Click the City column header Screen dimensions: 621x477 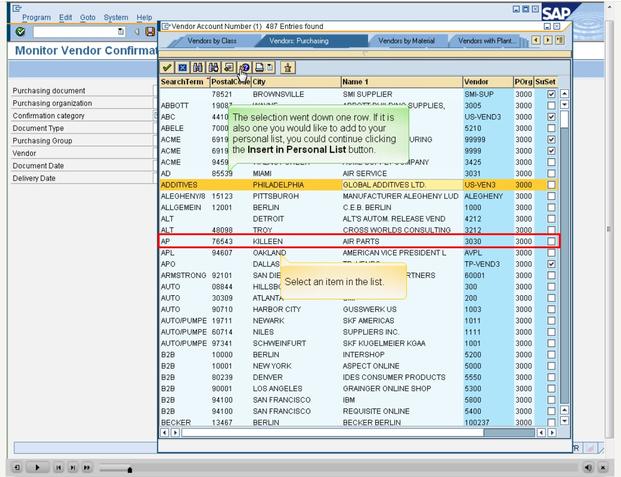coord(296,82)
